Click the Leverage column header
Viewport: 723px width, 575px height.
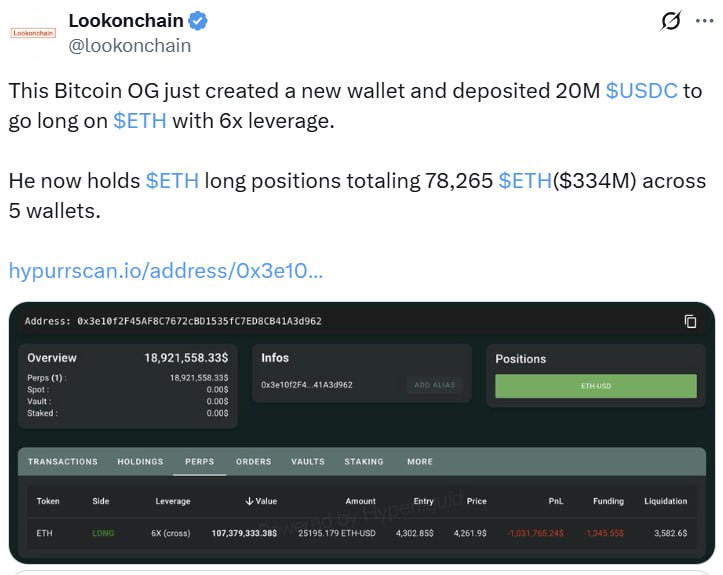point(173,501)
